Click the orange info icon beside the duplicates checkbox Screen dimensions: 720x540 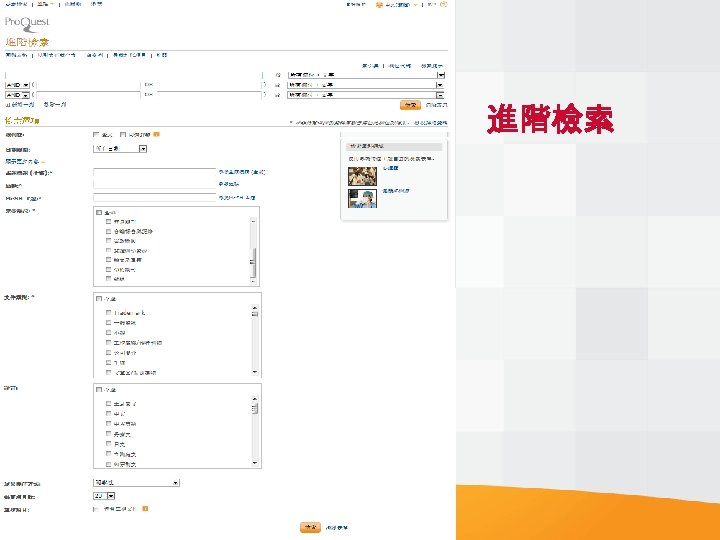(x=145, y=509)
